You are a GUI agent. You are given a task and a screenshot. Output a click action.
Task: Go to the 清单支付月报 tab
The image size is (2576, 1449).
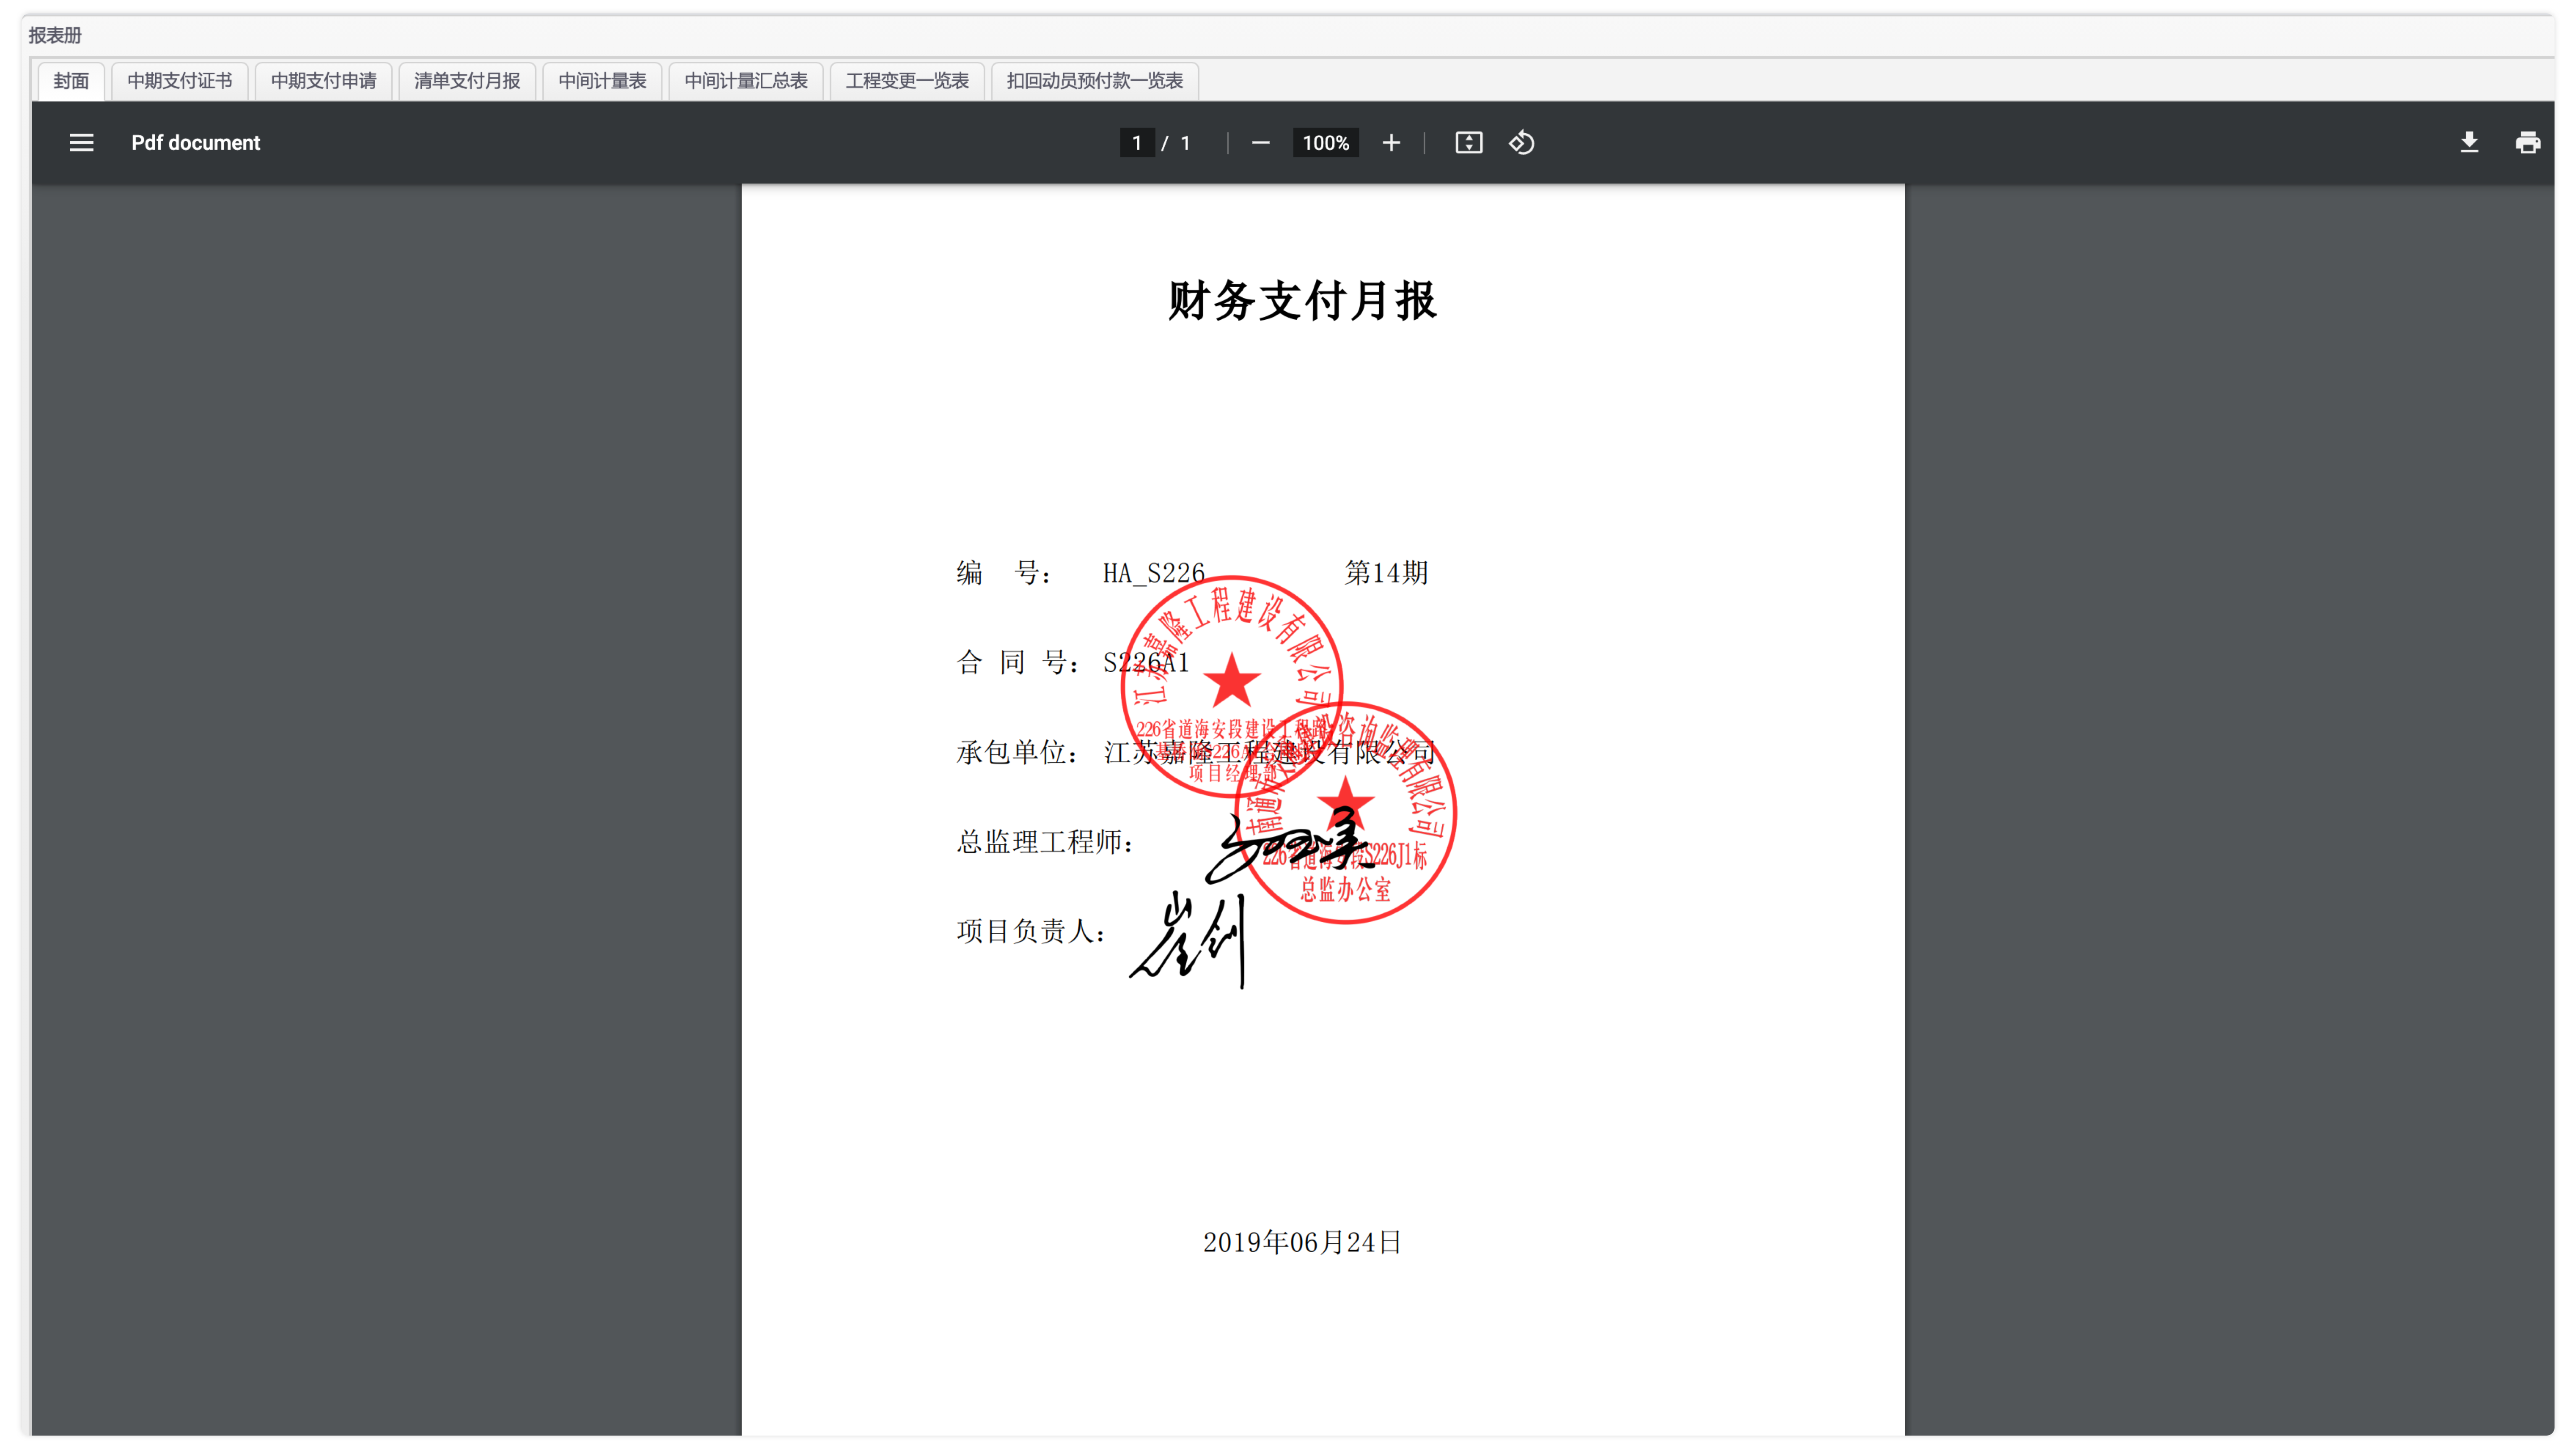click(467, 81)
